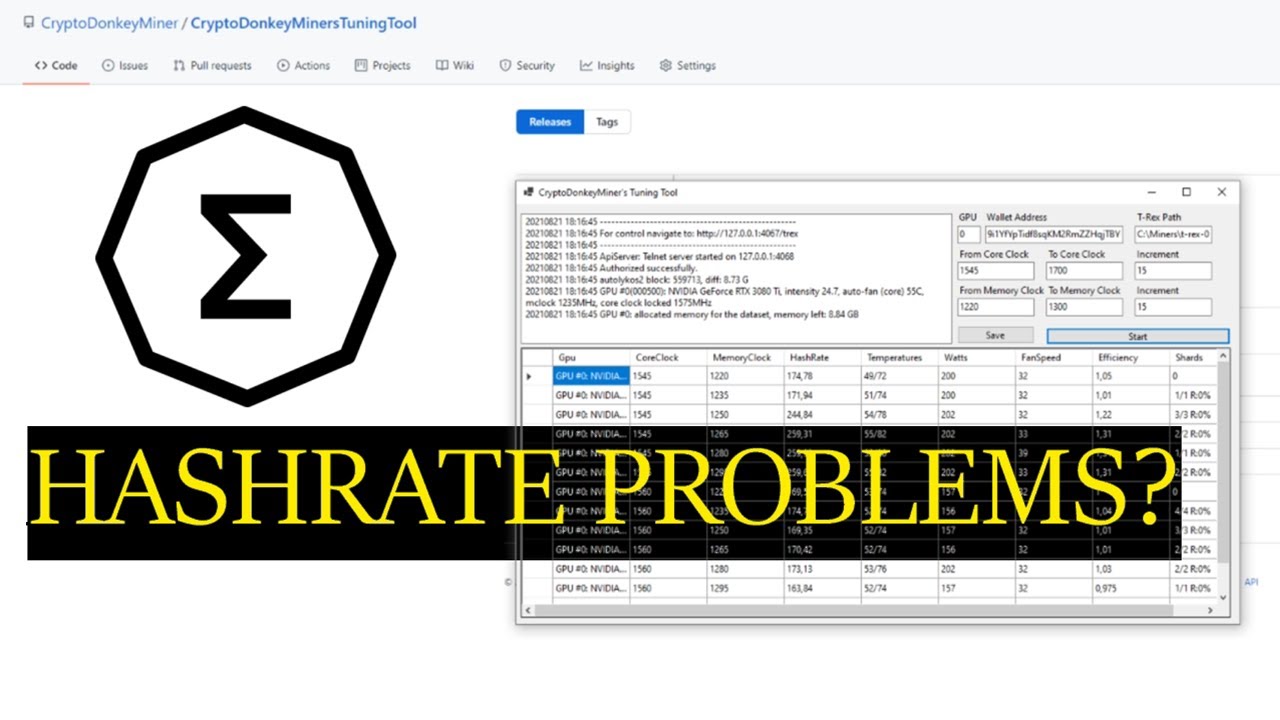The height and width of the screenshot is (720, 1280).
Task: Open the Issues tab
Action: pos(124,66)
